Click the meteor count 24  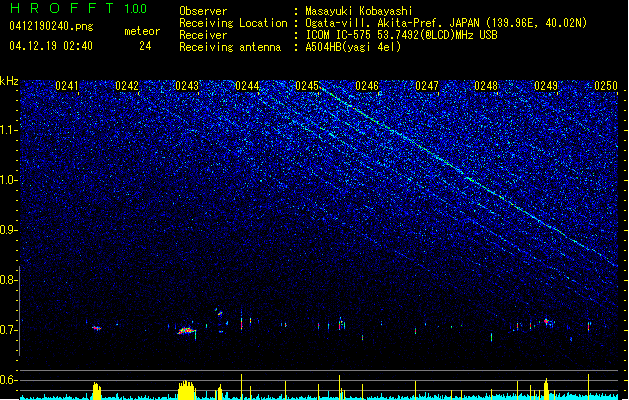tap(145, 46)
